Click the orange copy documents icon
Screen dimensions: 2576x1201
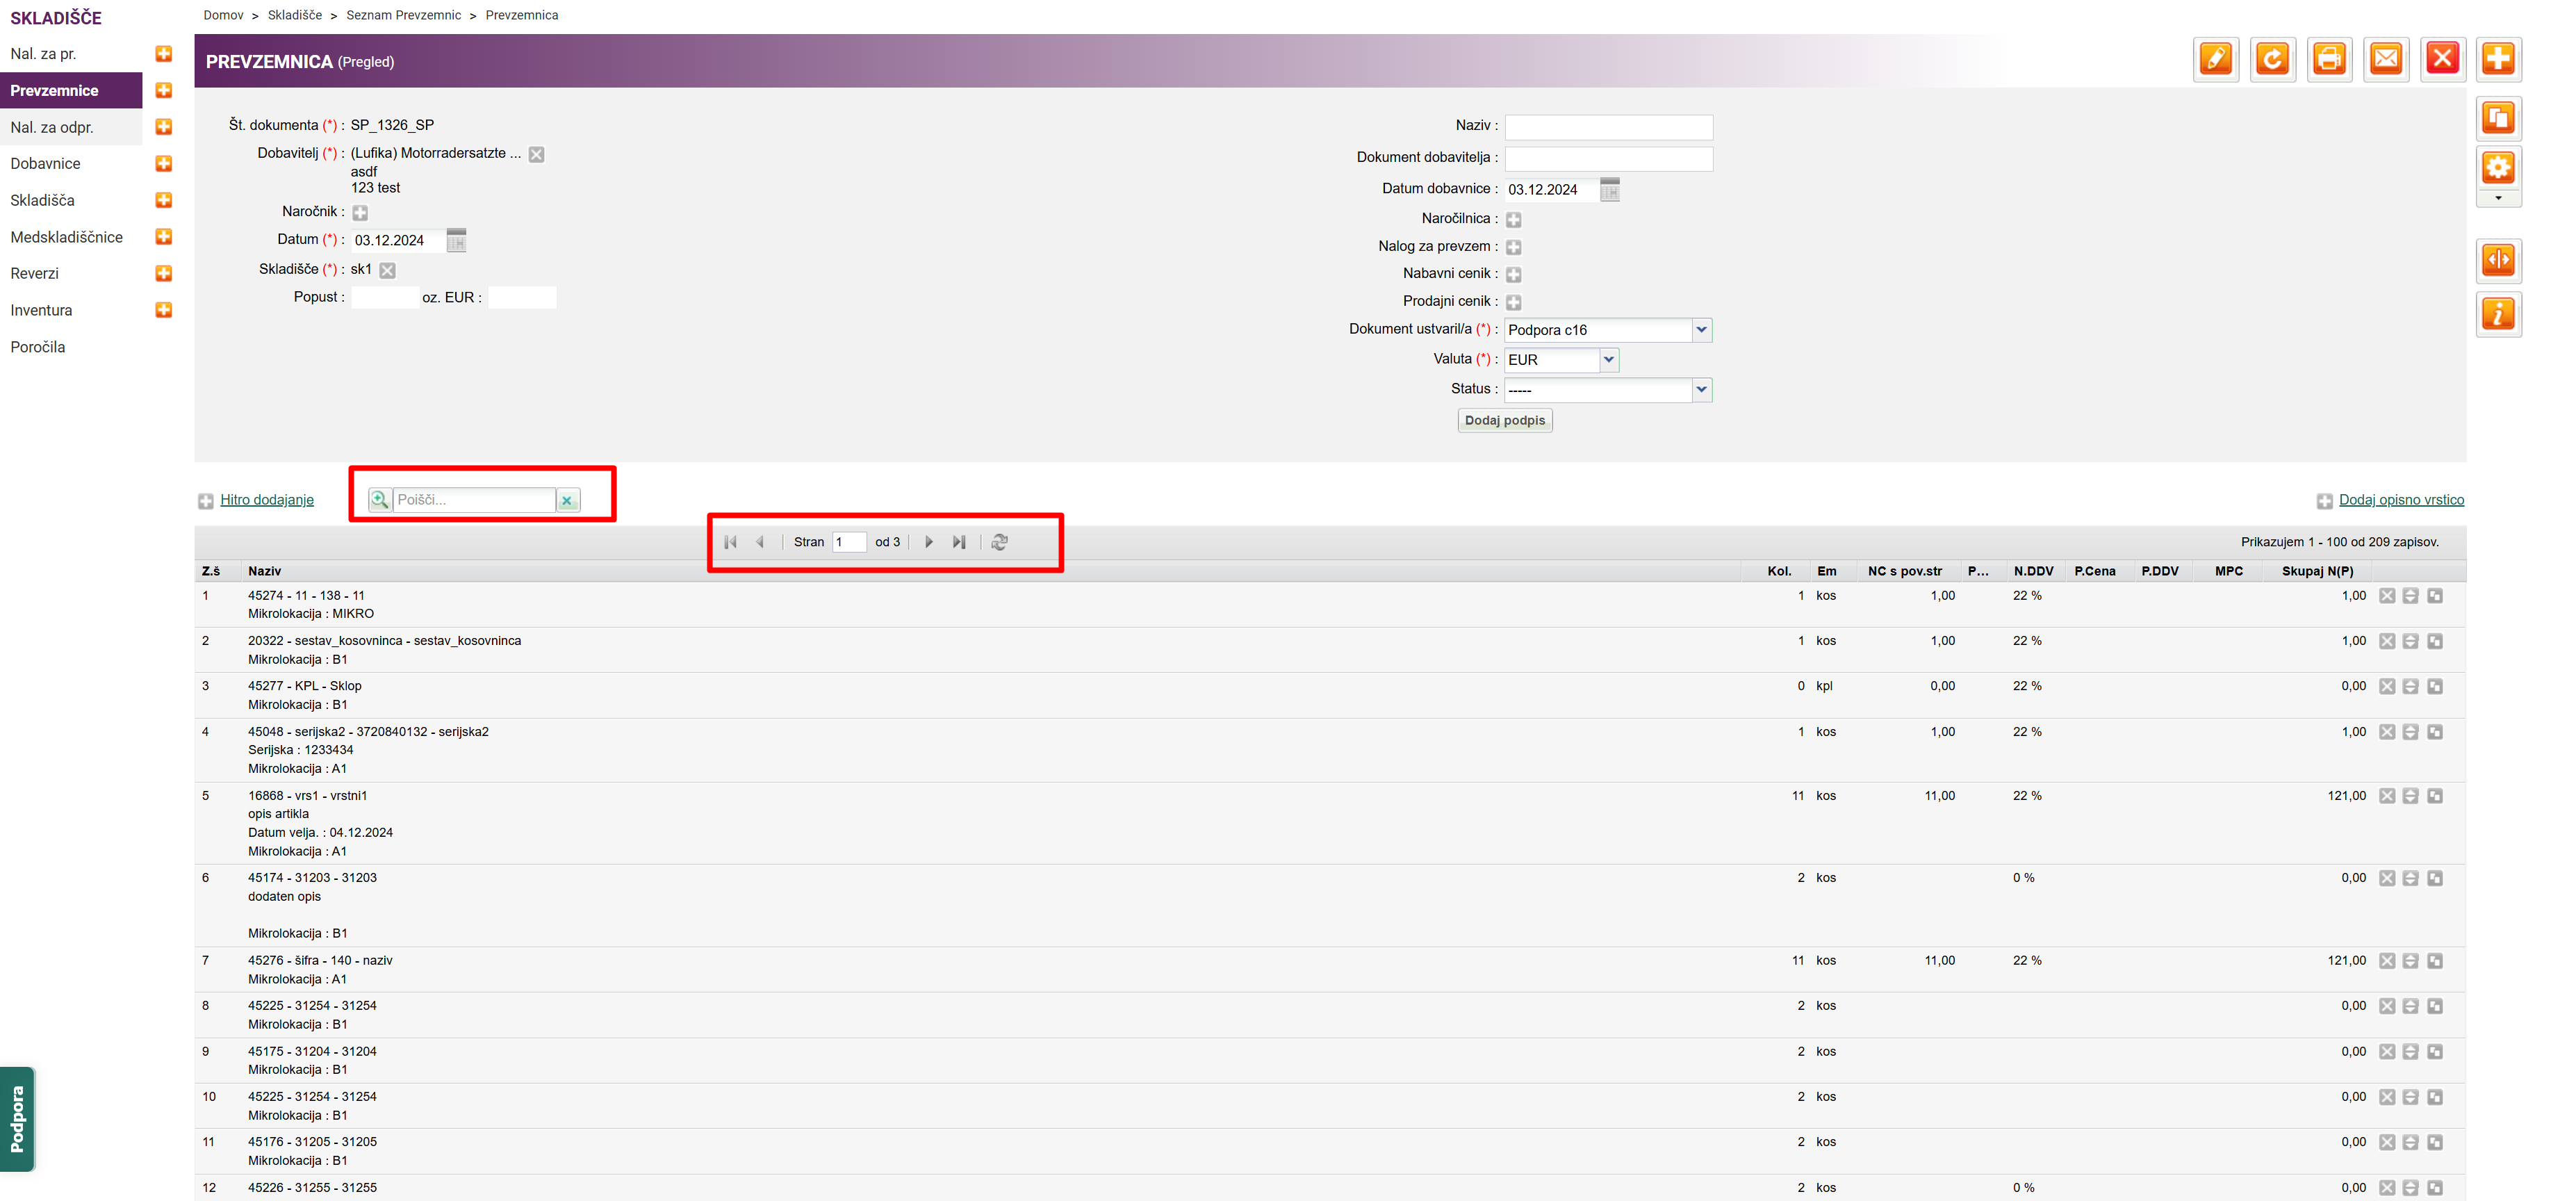pos(2498,119)
